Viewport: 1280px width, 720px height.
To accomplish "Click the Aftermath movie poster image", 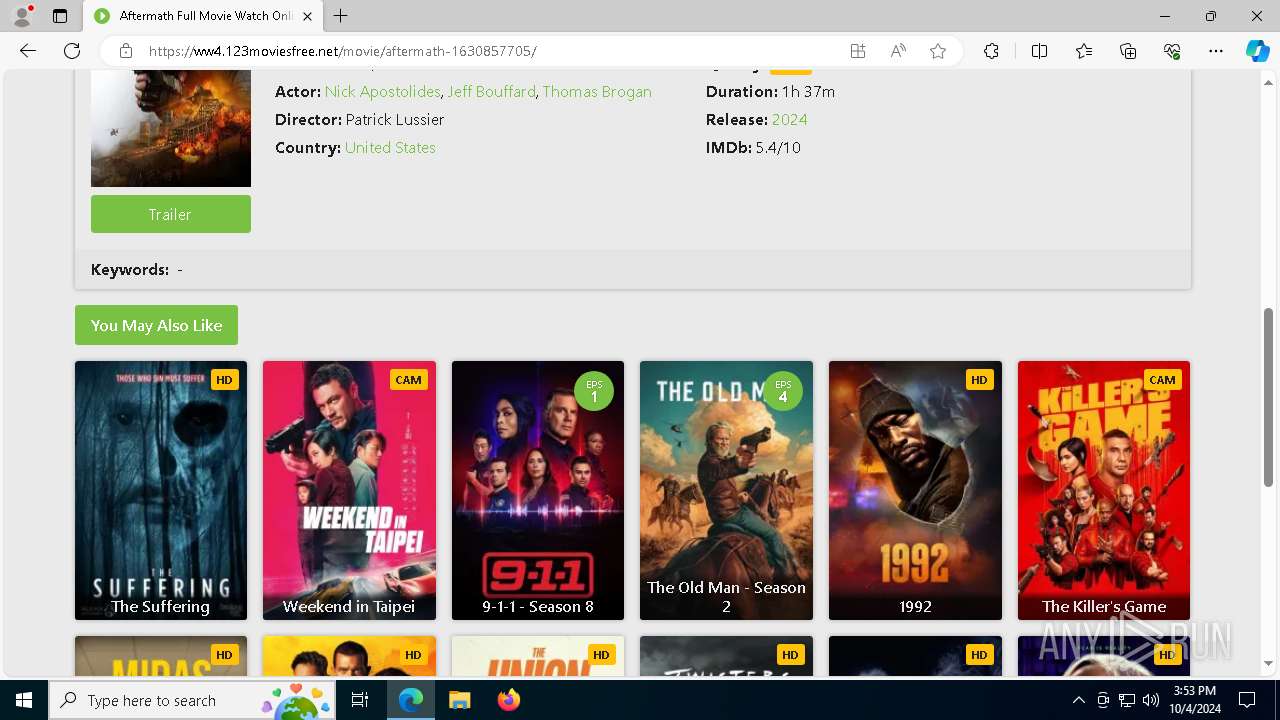I will [171, 129].
